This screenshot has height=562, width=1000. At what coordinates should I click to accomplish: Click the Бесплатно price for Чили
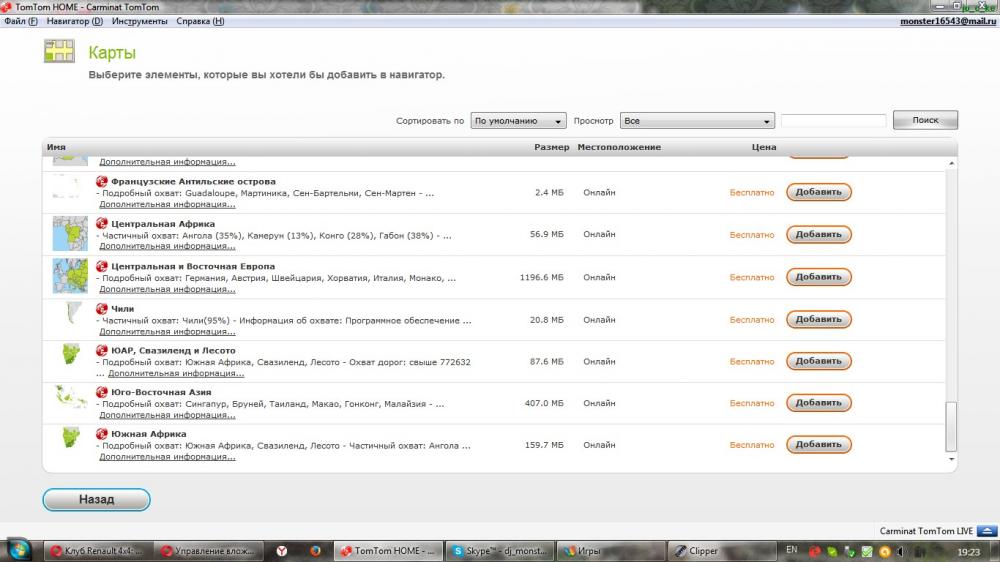[752, 320]
